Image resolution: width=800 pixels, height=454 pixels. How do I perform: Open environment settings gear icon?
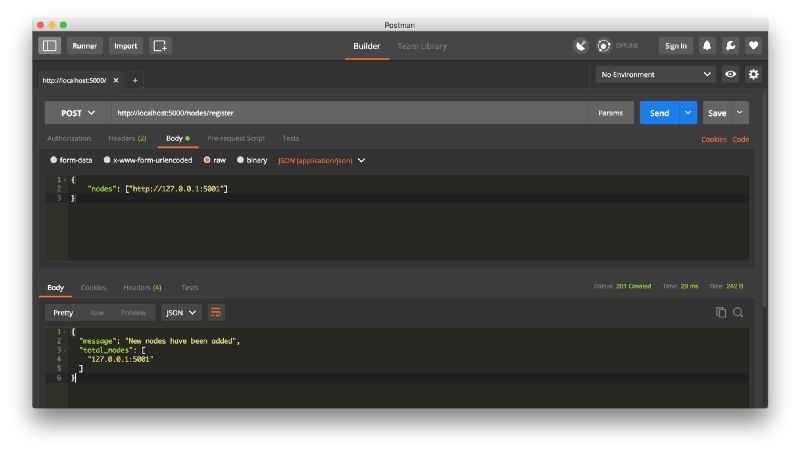click(x=753, y=74)
